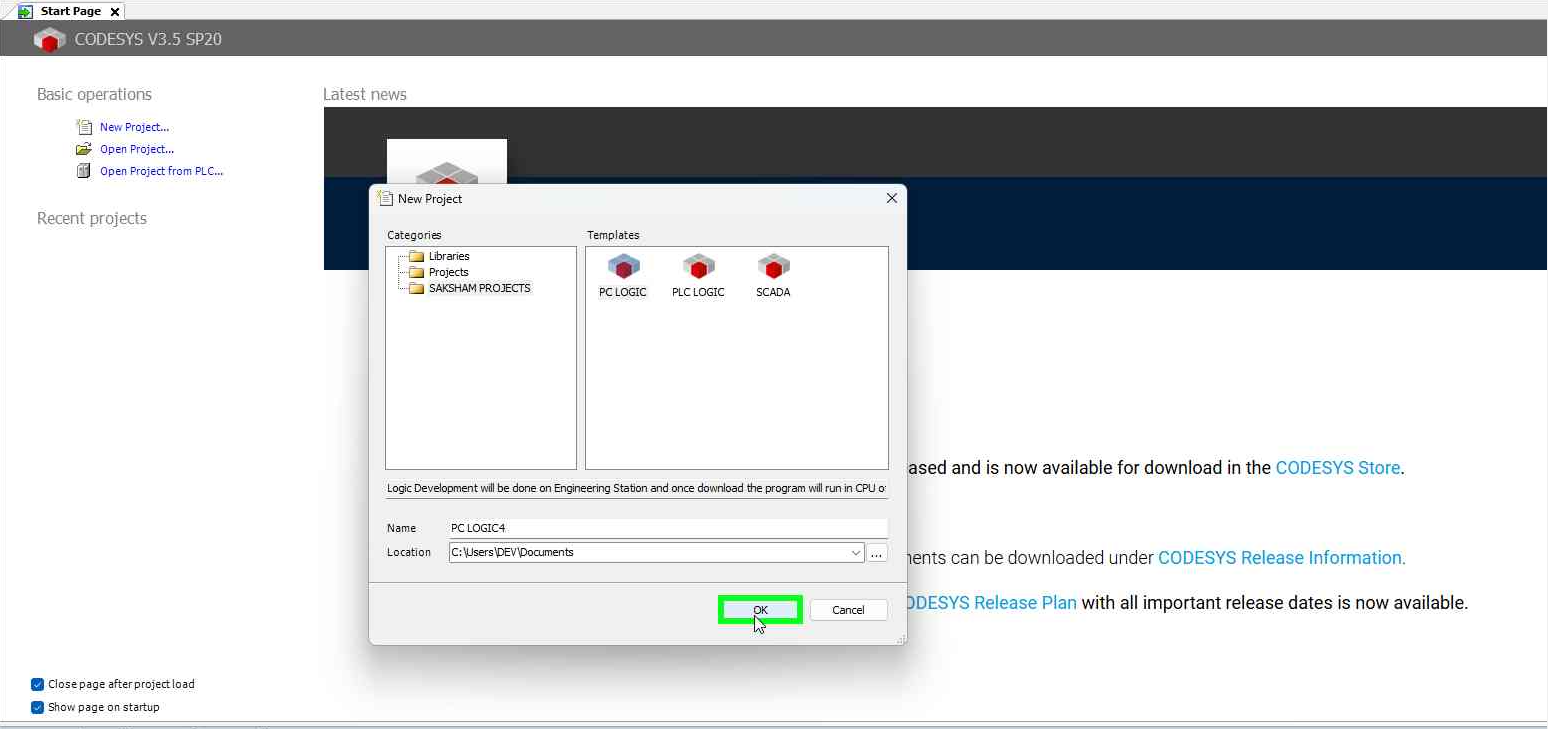Image resolution: width=1548 pixels, height=729 pixels.
Task: Click the browse (...) location button
Action: [x=877, y=552]
